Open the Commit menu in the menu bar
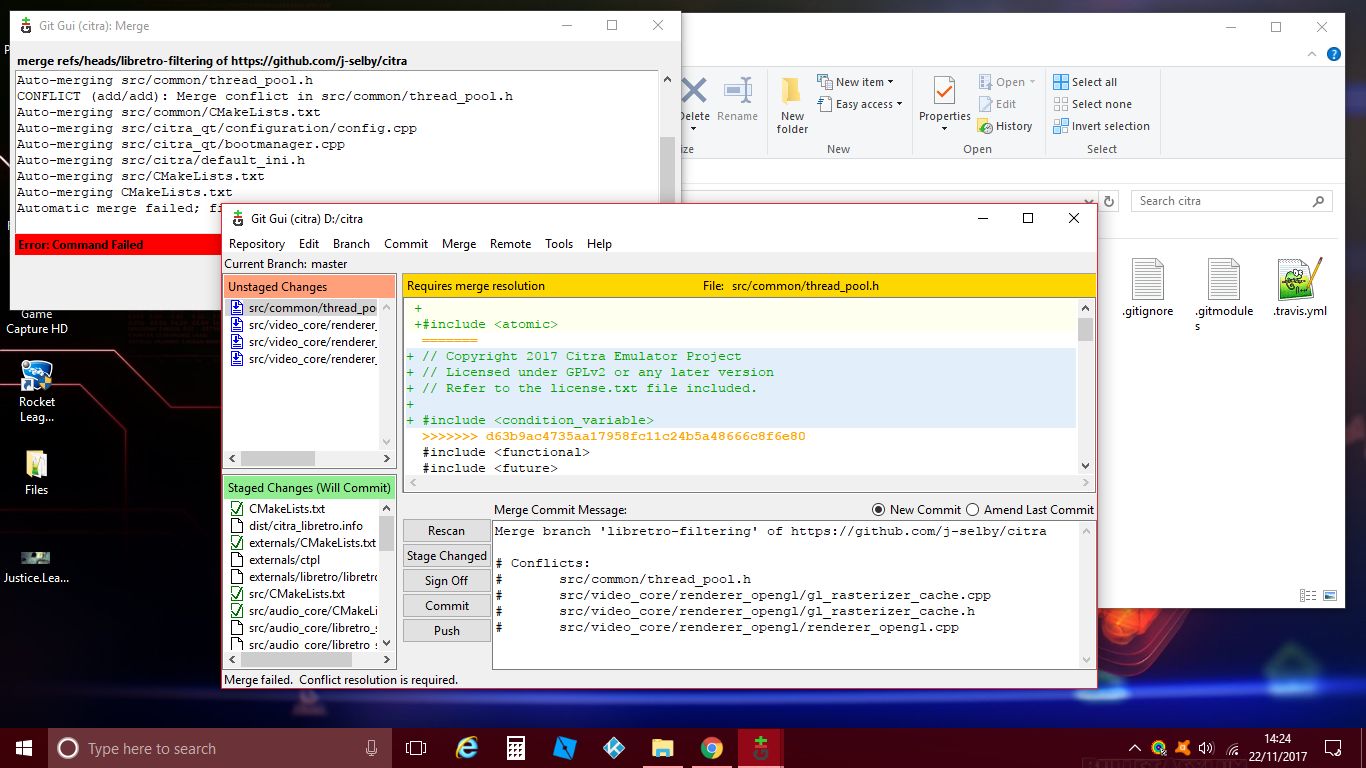Screen dimensions: 1366x768 pyautogui.click(x=406, y=244)
